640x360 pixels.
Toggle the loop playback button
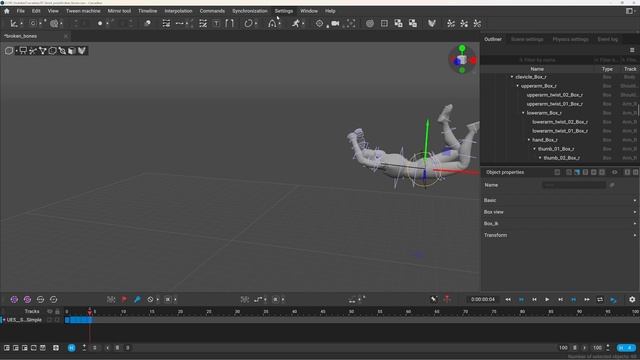click(x=600, y=300)
